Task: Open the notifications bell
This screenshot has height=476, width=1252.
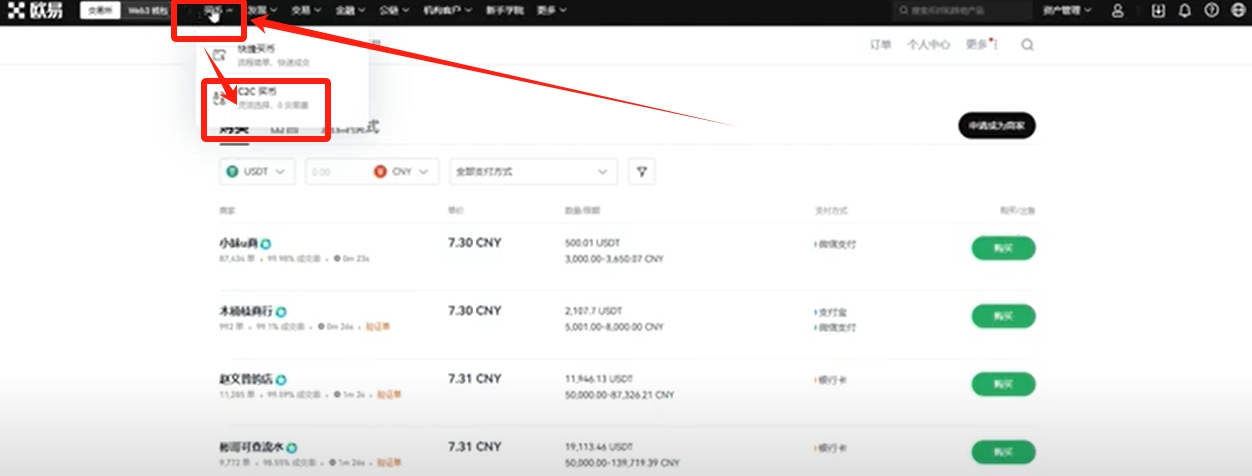Action: (1185, 11)
